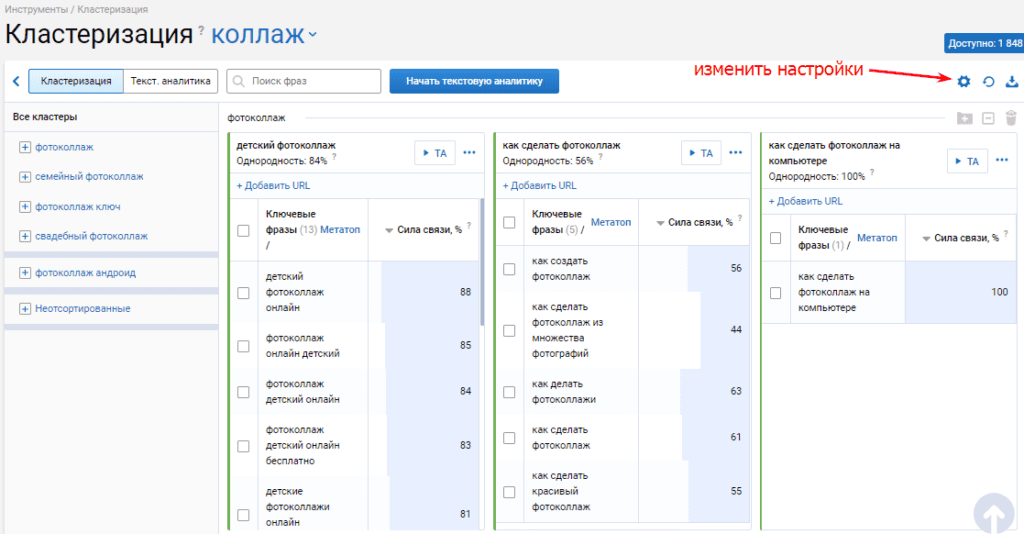Select the как сделать фотоколлаж на компьютере checkbox
Image resolution: width=1024 pixels, height=534 pixels.
pos(775,292)
